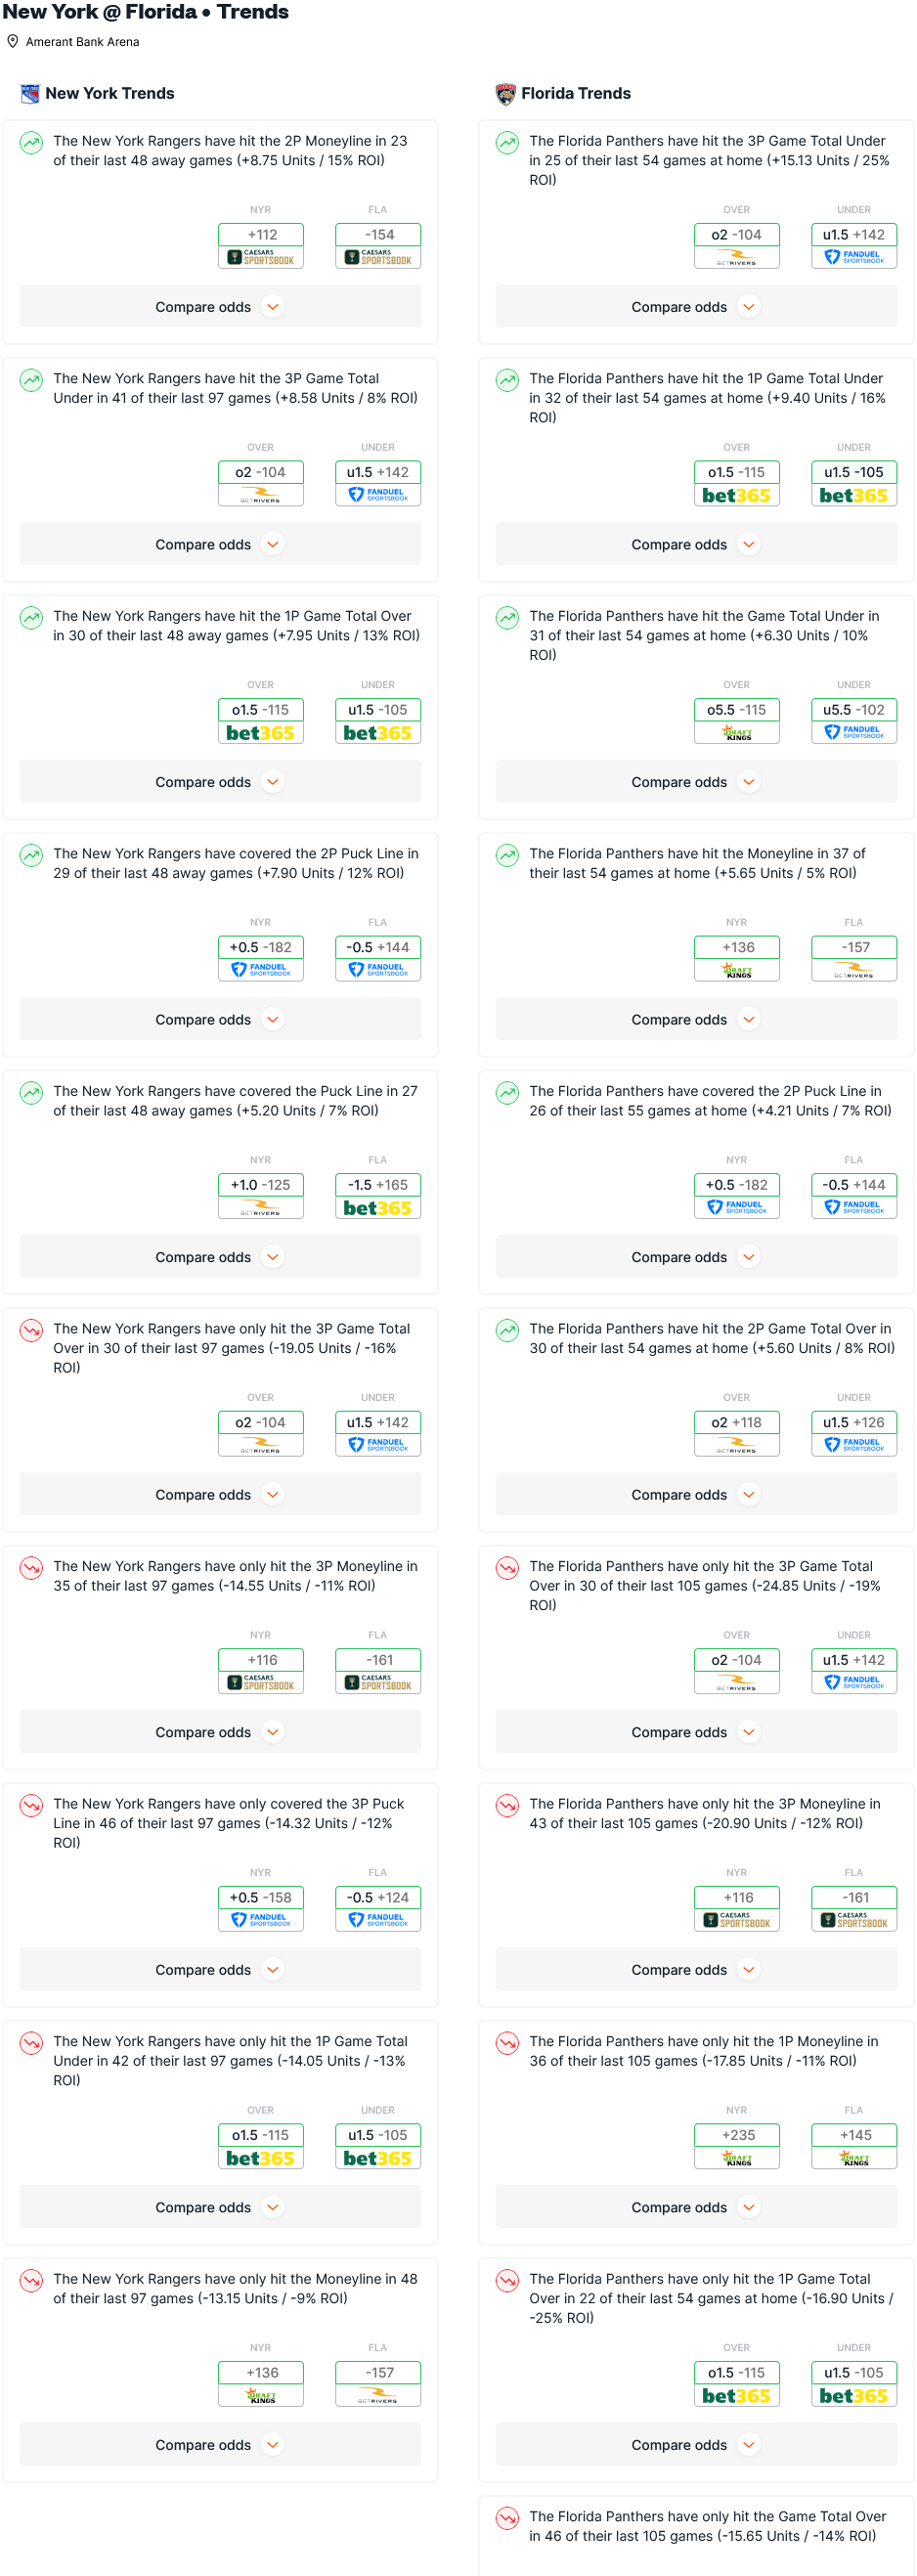917x2576 pixels.
Task: Choose o2 +118 BetRivers over odds
Action: (x=737, y=1433)
